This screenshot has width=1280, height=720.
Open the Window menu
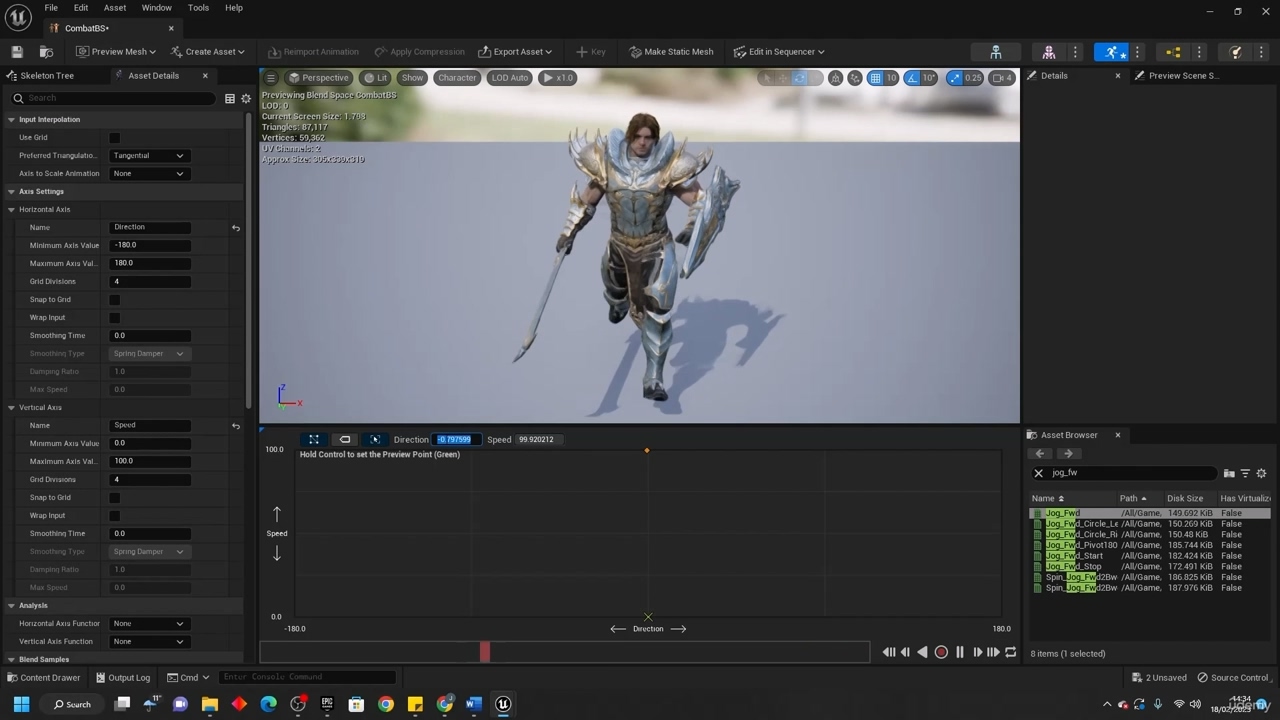point(156,8)
